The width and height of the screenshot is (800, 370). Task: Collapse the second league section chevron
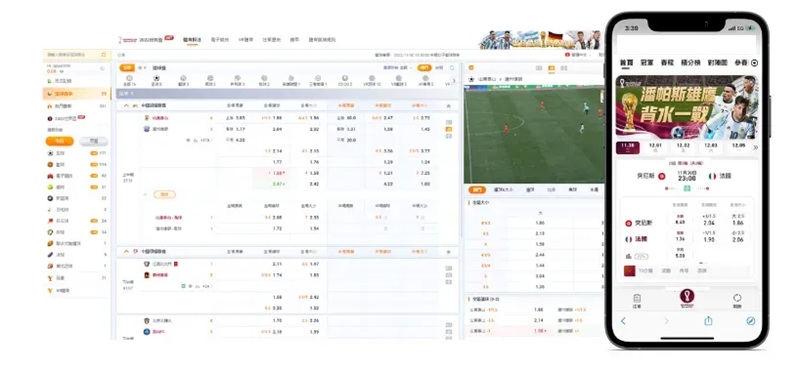[126, 252]
